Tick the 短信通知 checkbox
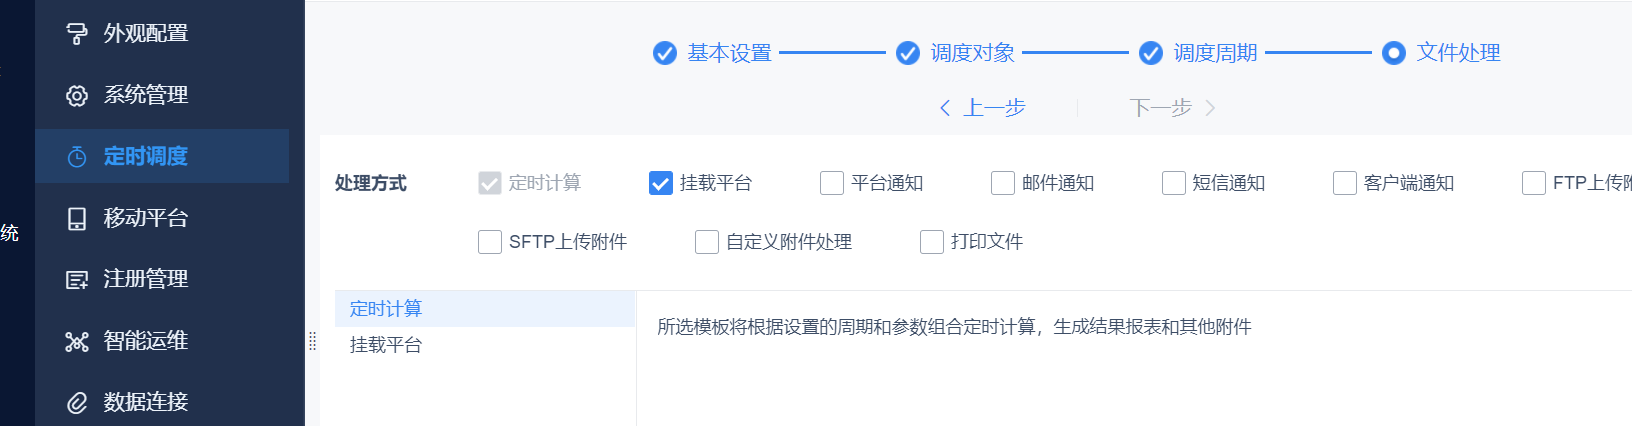 coord(1174,183)
